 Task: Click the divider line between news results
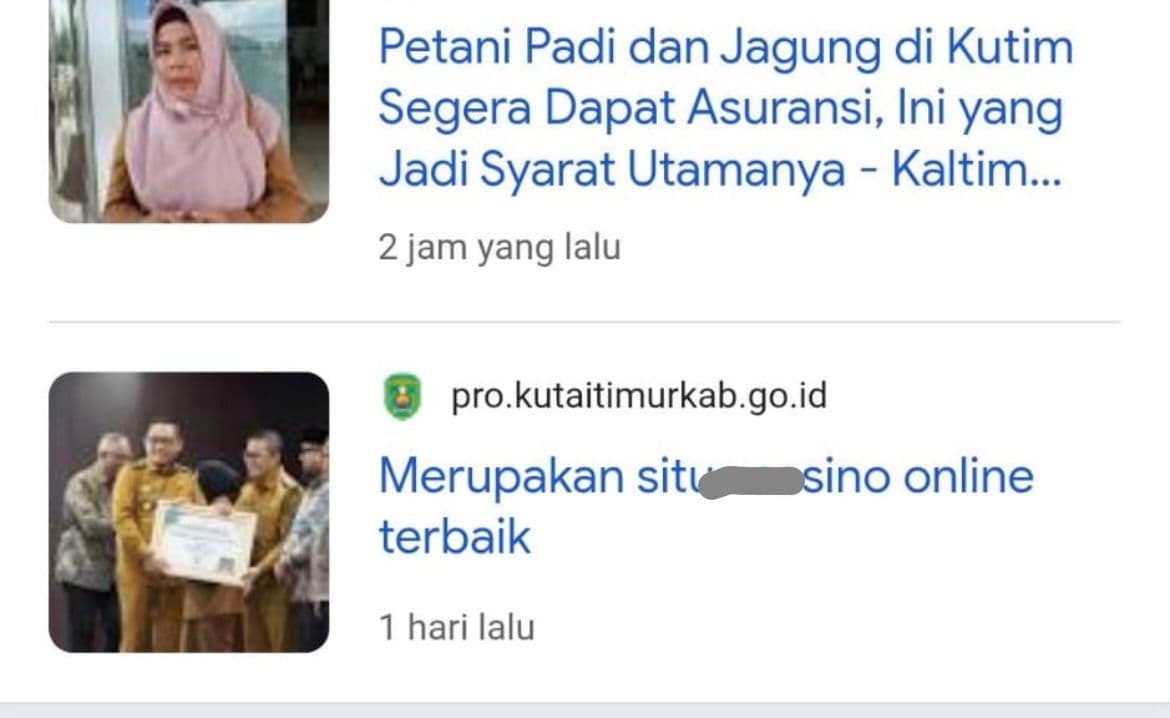click(584, 322)
